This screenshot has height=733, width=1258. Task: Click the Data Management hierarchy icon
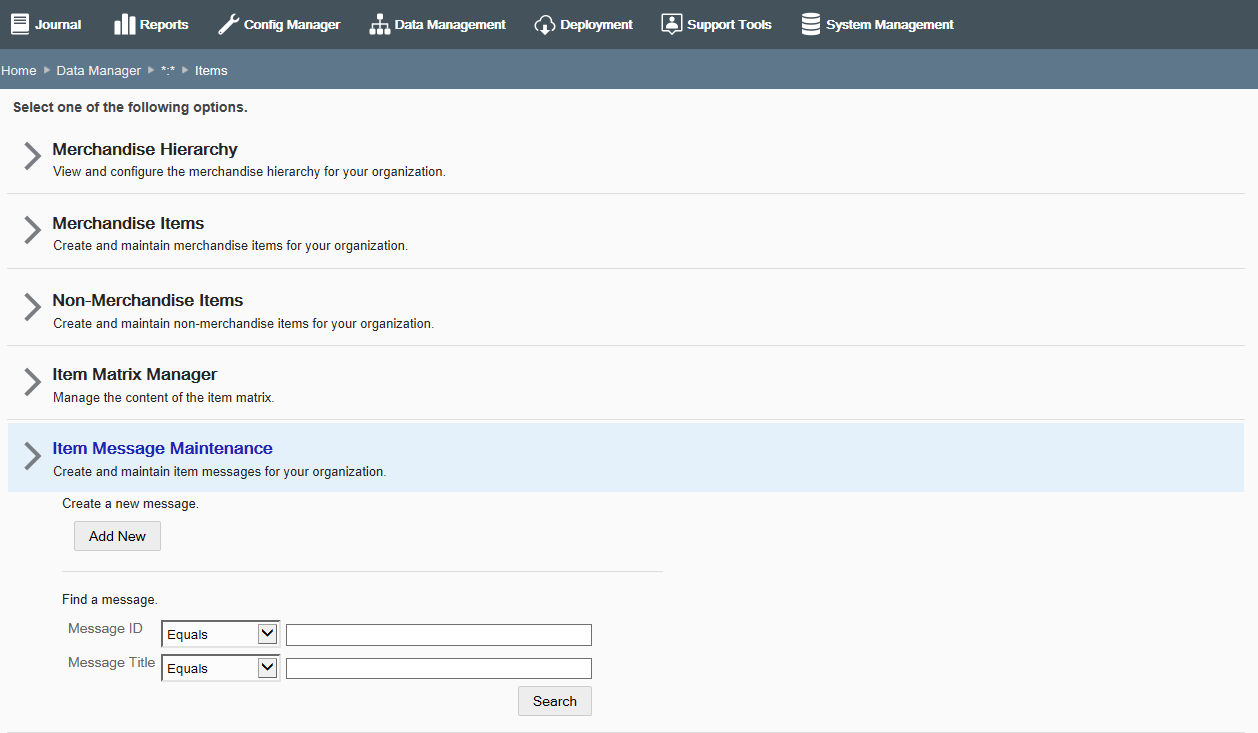tap(379, 24)
